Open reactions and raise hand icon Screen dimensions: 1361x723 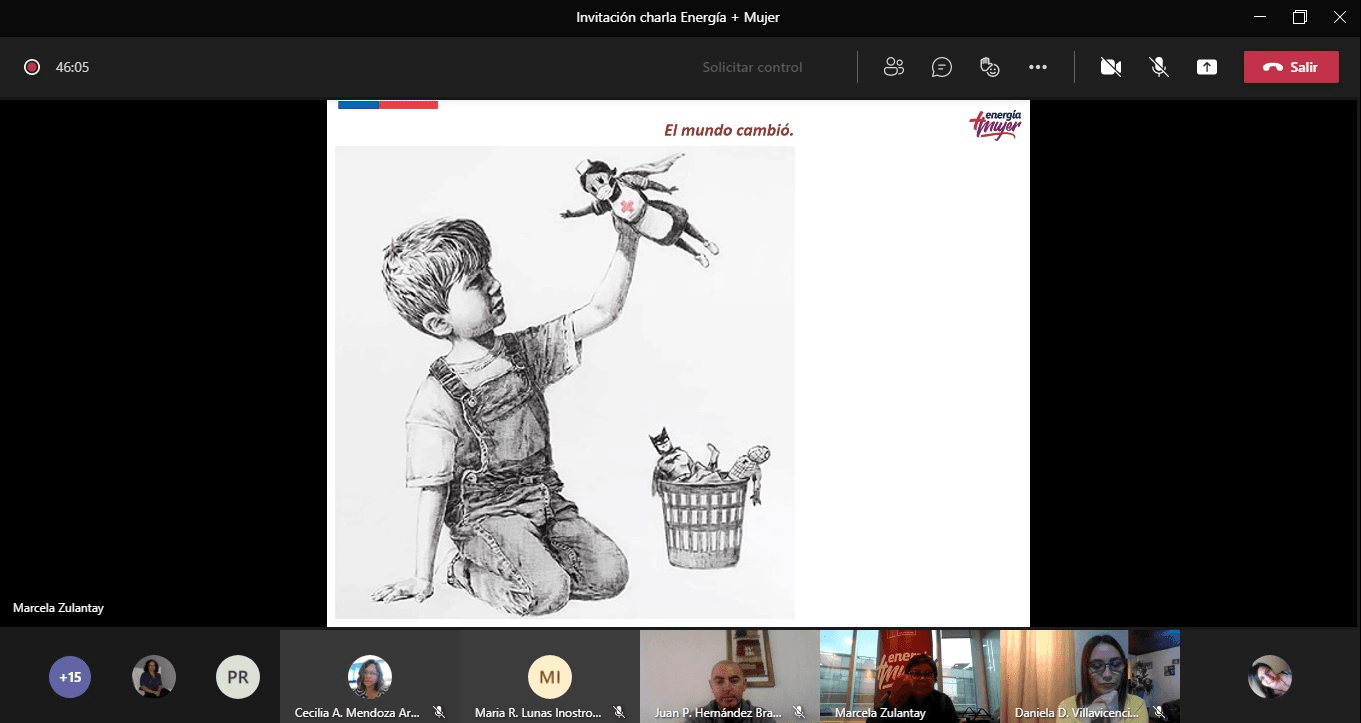pyautogui.click(x=989, y=67)
